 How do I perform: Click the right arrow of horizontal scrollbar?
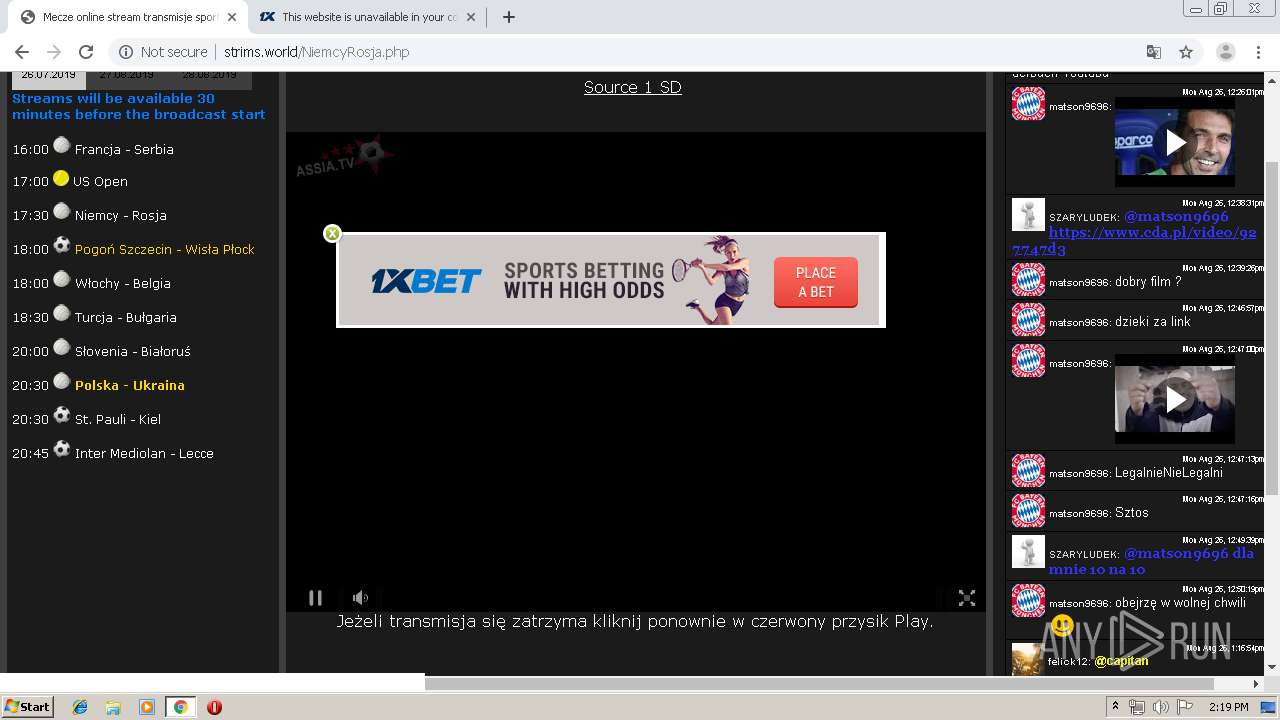1256,684
